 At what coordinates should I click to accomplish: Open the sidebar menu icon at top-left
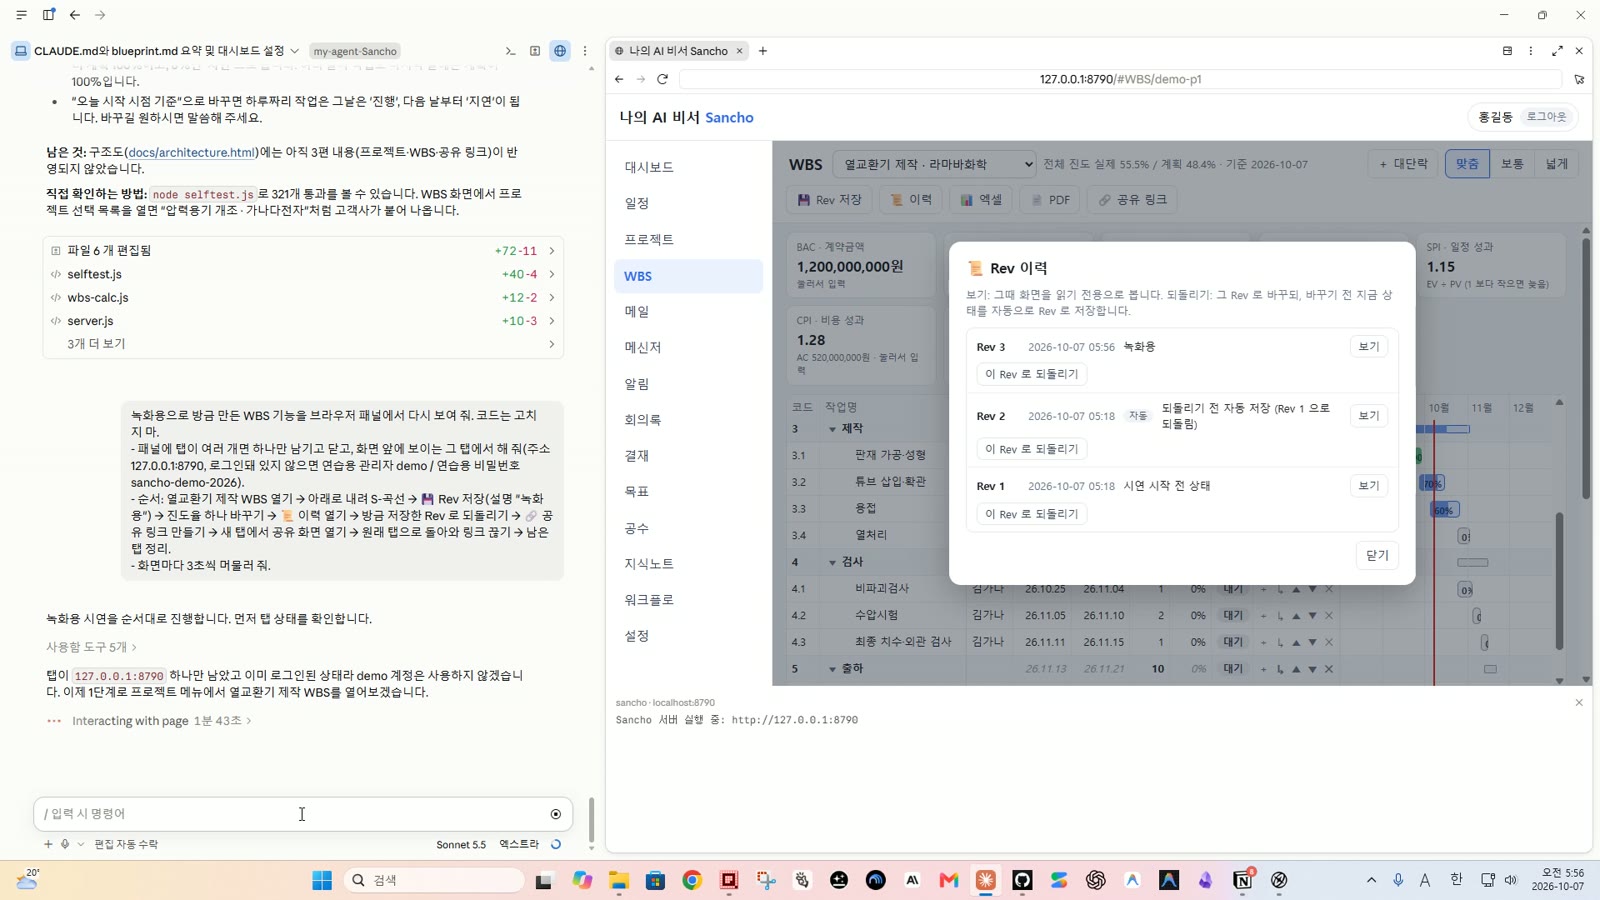point(21,15)
